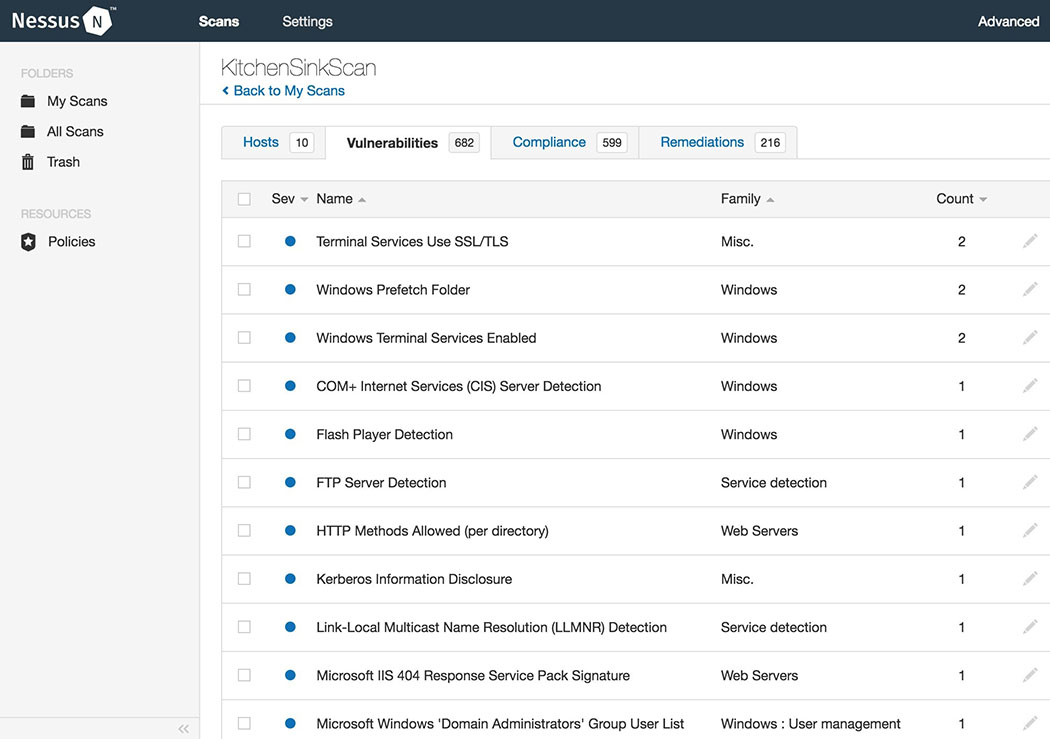Open HTTP Methods Allowed (per directory) entry

click(432, 531)
